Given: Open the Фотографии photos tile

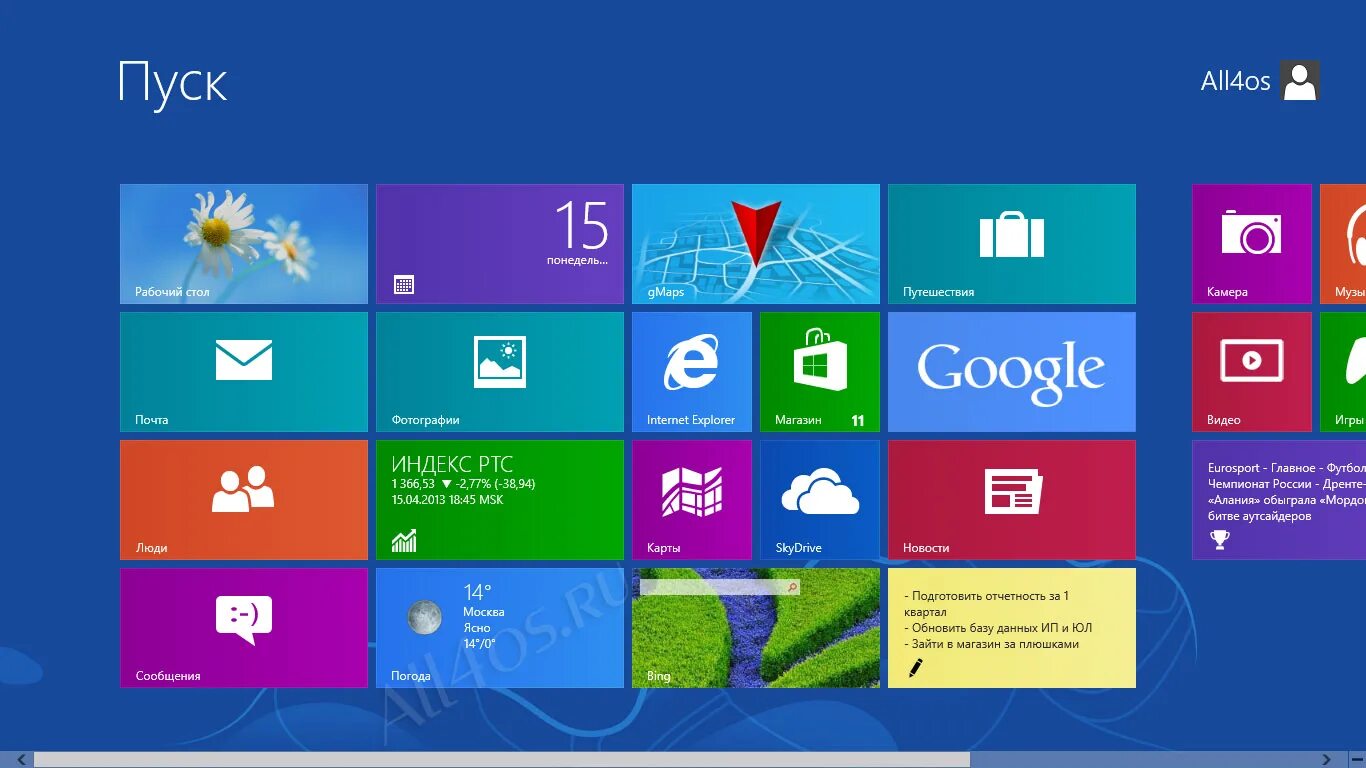Looking at the screenshot, I should tap(499, 371).
